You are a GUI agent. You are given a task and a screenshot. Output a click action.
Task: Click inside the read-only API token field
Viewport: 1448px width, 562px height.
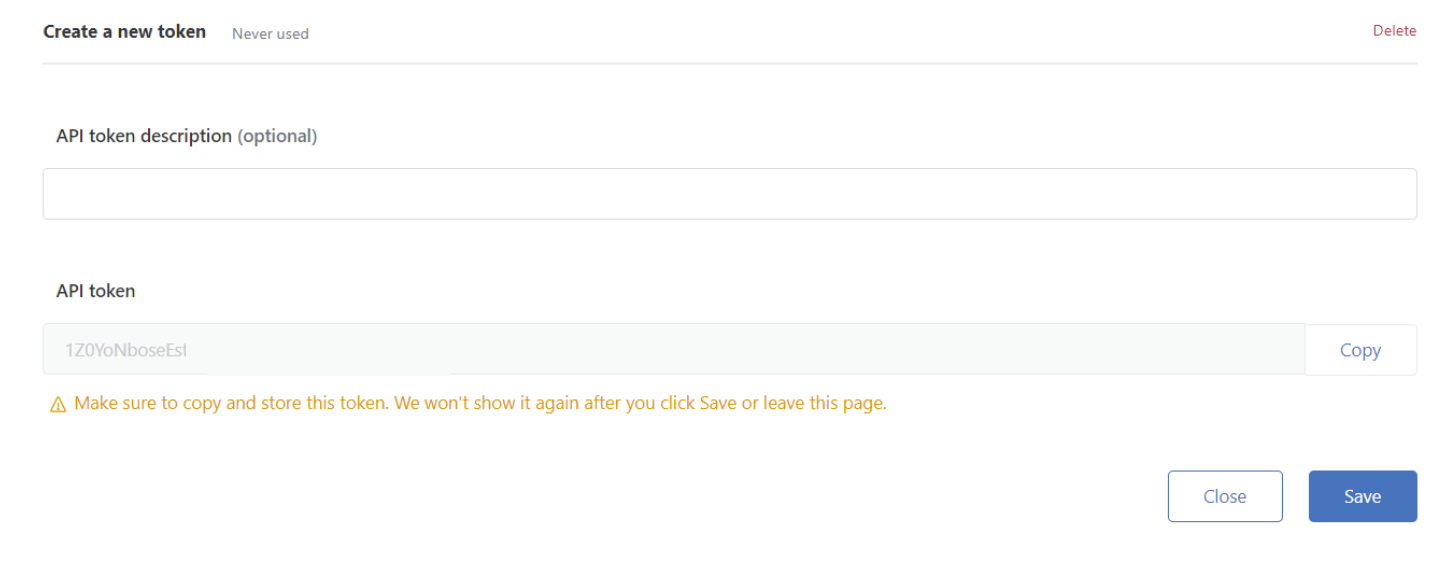[x=674, y=349]
